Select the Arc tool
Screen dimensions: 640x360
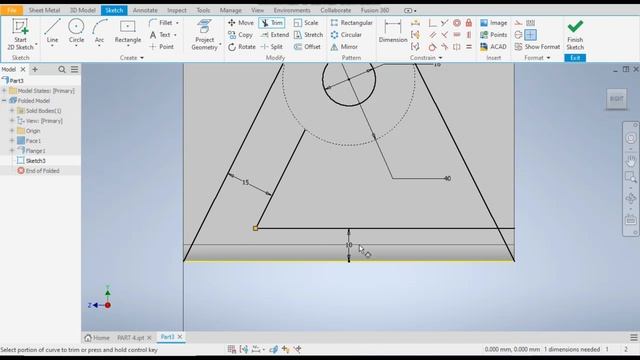click(x=99, y=31)
